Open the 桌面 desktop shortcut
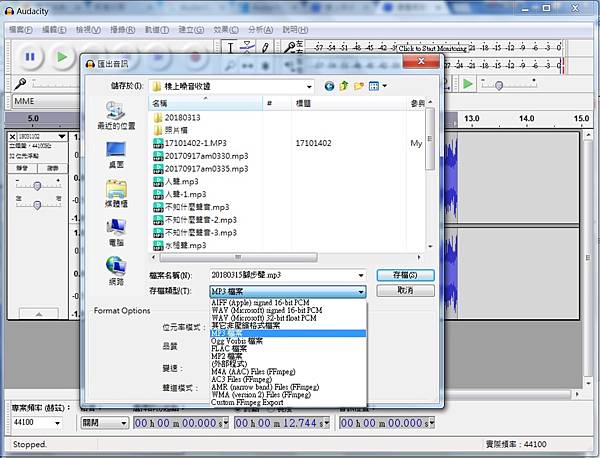This screenshot has width=600, height=458. point(116,155)
